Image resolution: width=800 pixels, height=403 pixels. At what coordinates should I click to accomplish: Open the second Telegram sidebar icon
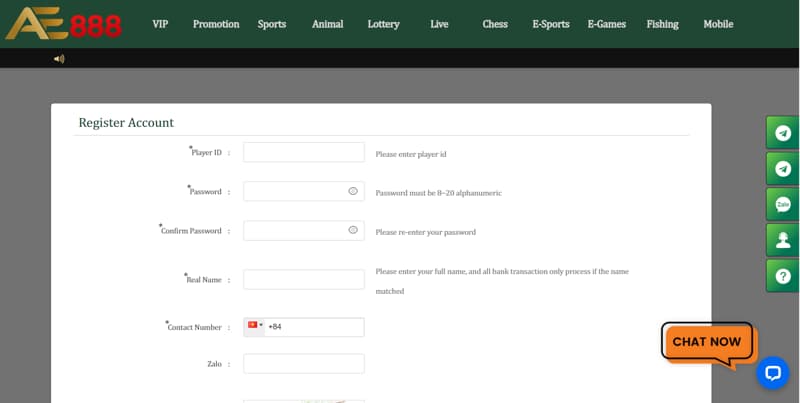pyautogui.click(x=782, y=169)
